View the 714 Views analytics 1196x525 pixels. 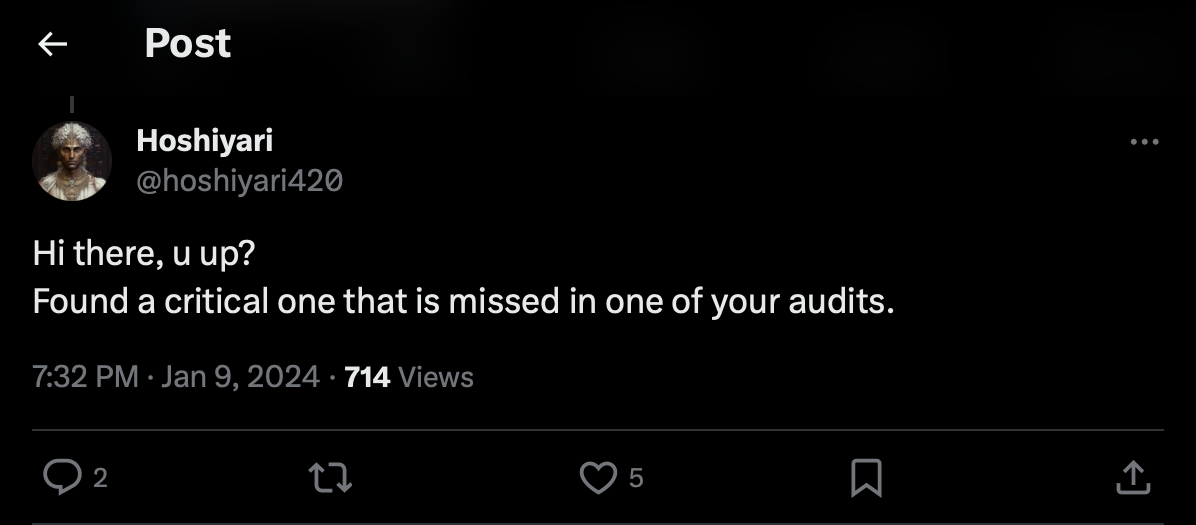coord(408,377)
